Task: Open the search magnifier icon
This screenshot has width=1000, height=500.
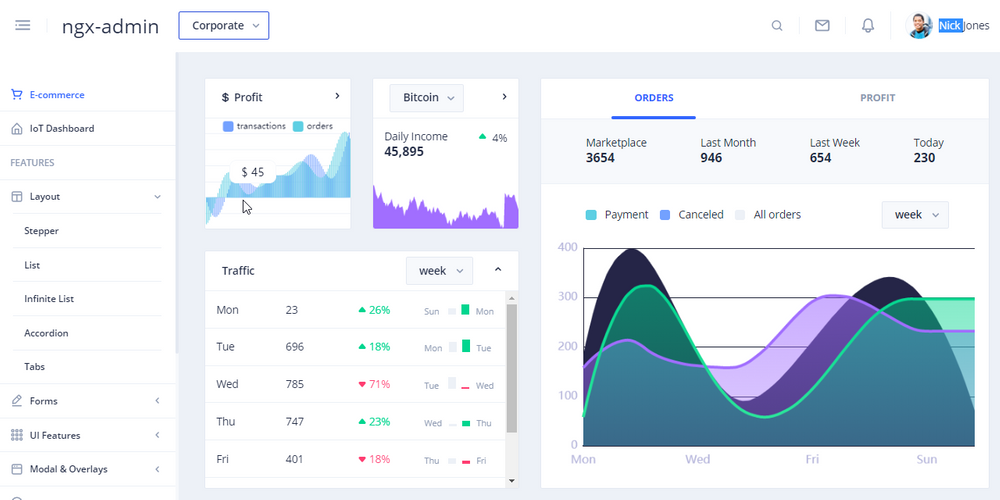Action: (x=777, y=26)
